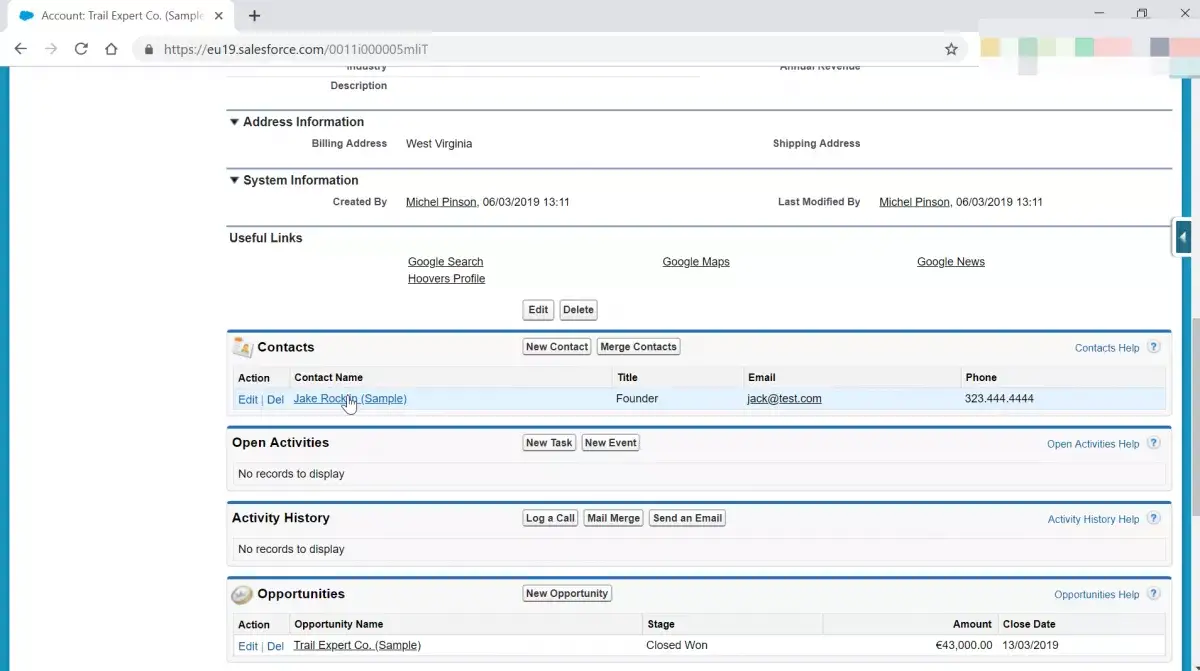
Task: Expand the collapsed sidebar panel arrow
Action: coord(1183,238)
